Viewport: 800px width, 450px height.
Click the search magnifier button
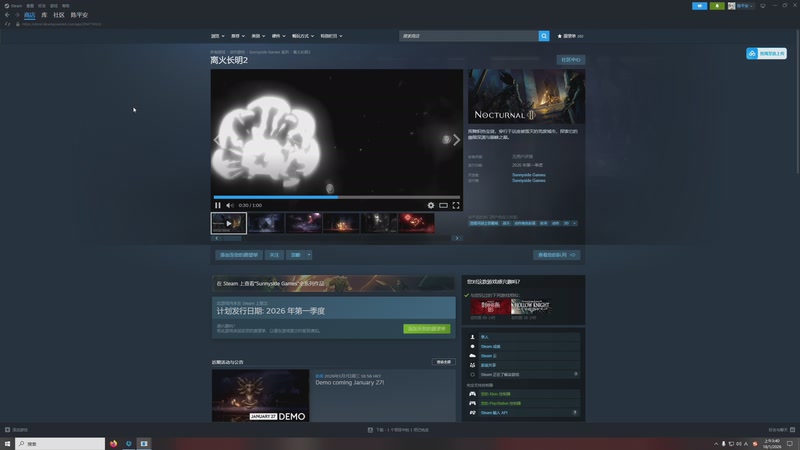544,36
